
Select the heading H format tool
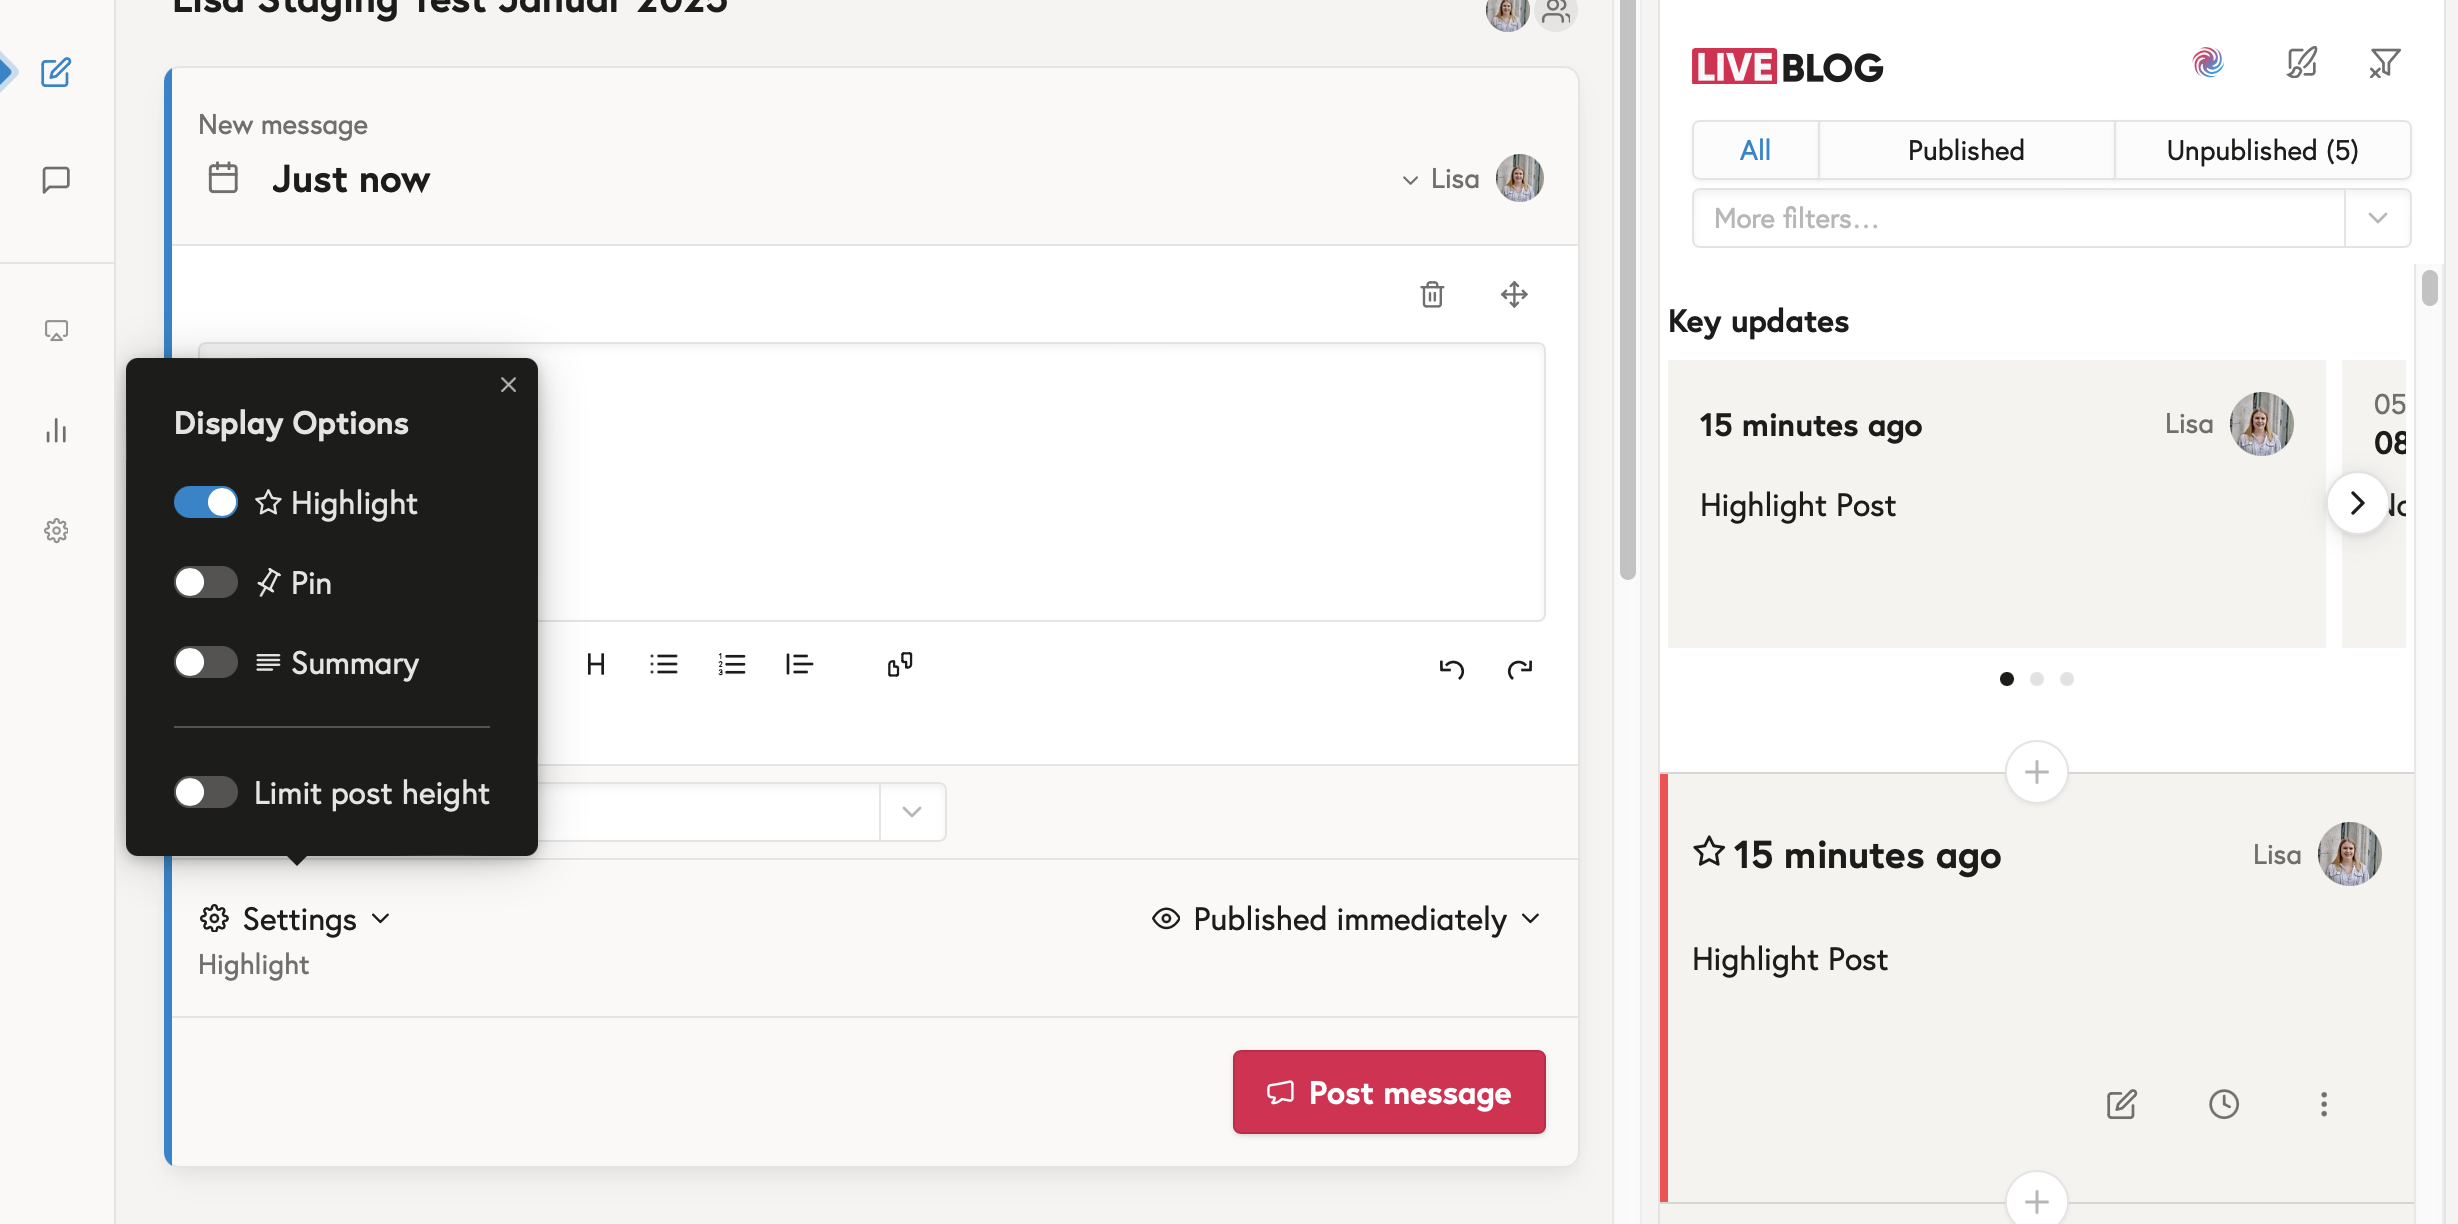pyautogui.click(x=596, y=664)
